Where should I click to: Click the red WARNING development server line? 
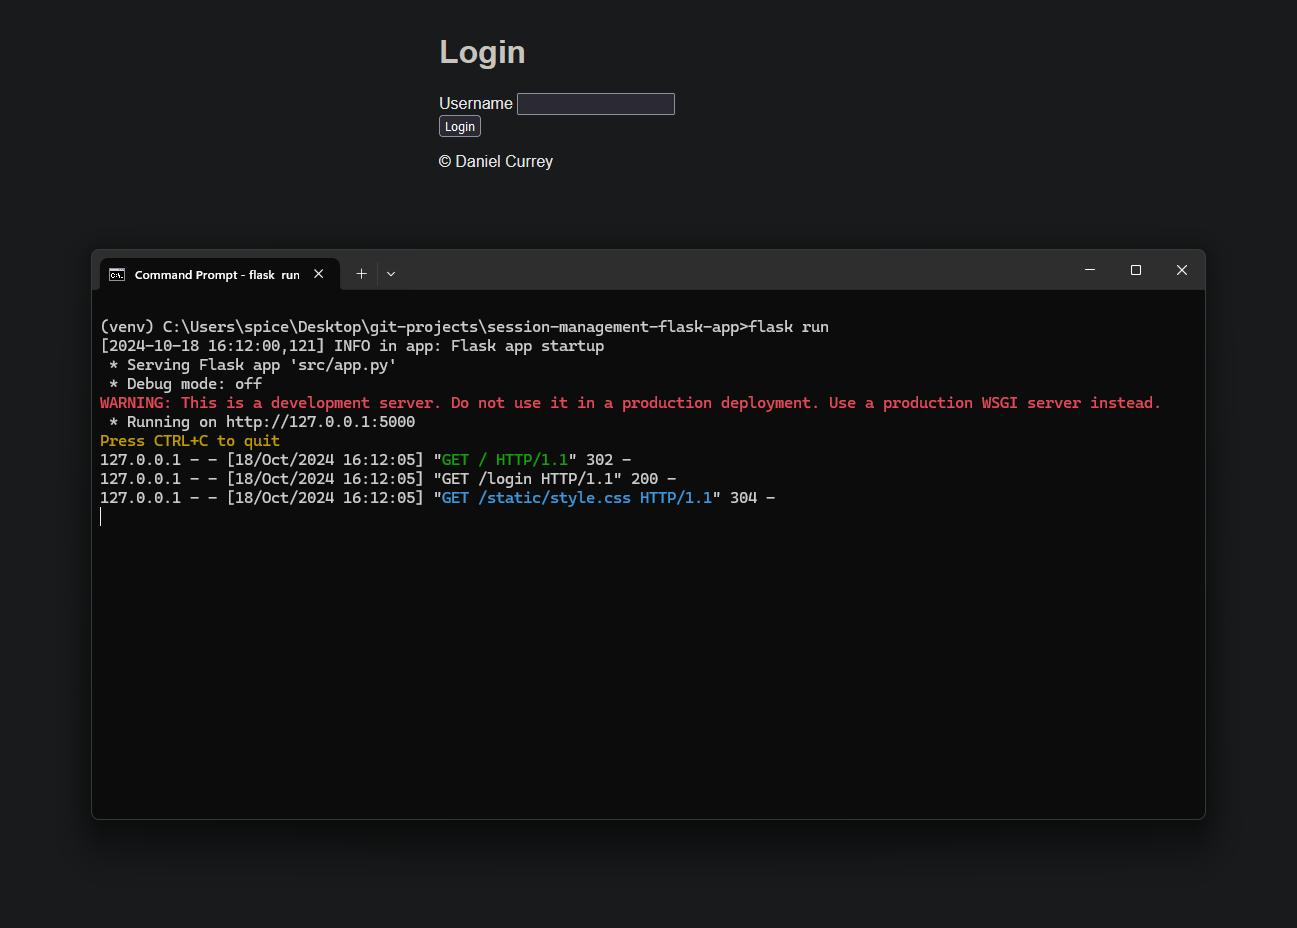630,403
